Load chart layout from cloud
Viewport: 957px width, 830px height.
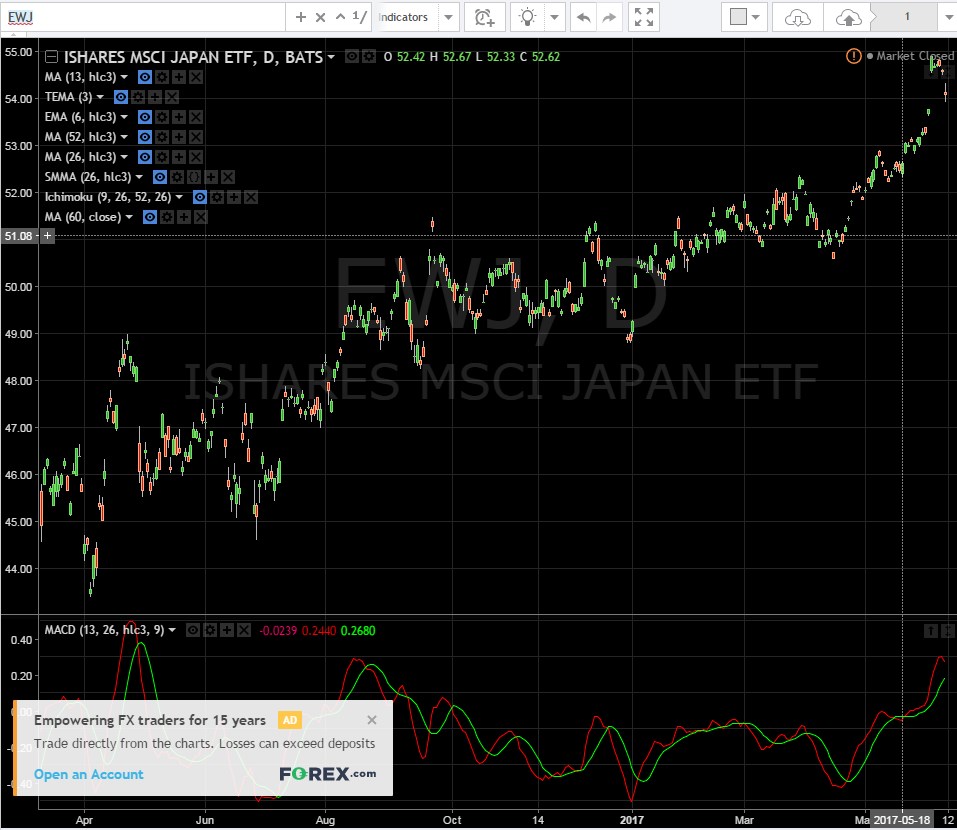[797, 17]
